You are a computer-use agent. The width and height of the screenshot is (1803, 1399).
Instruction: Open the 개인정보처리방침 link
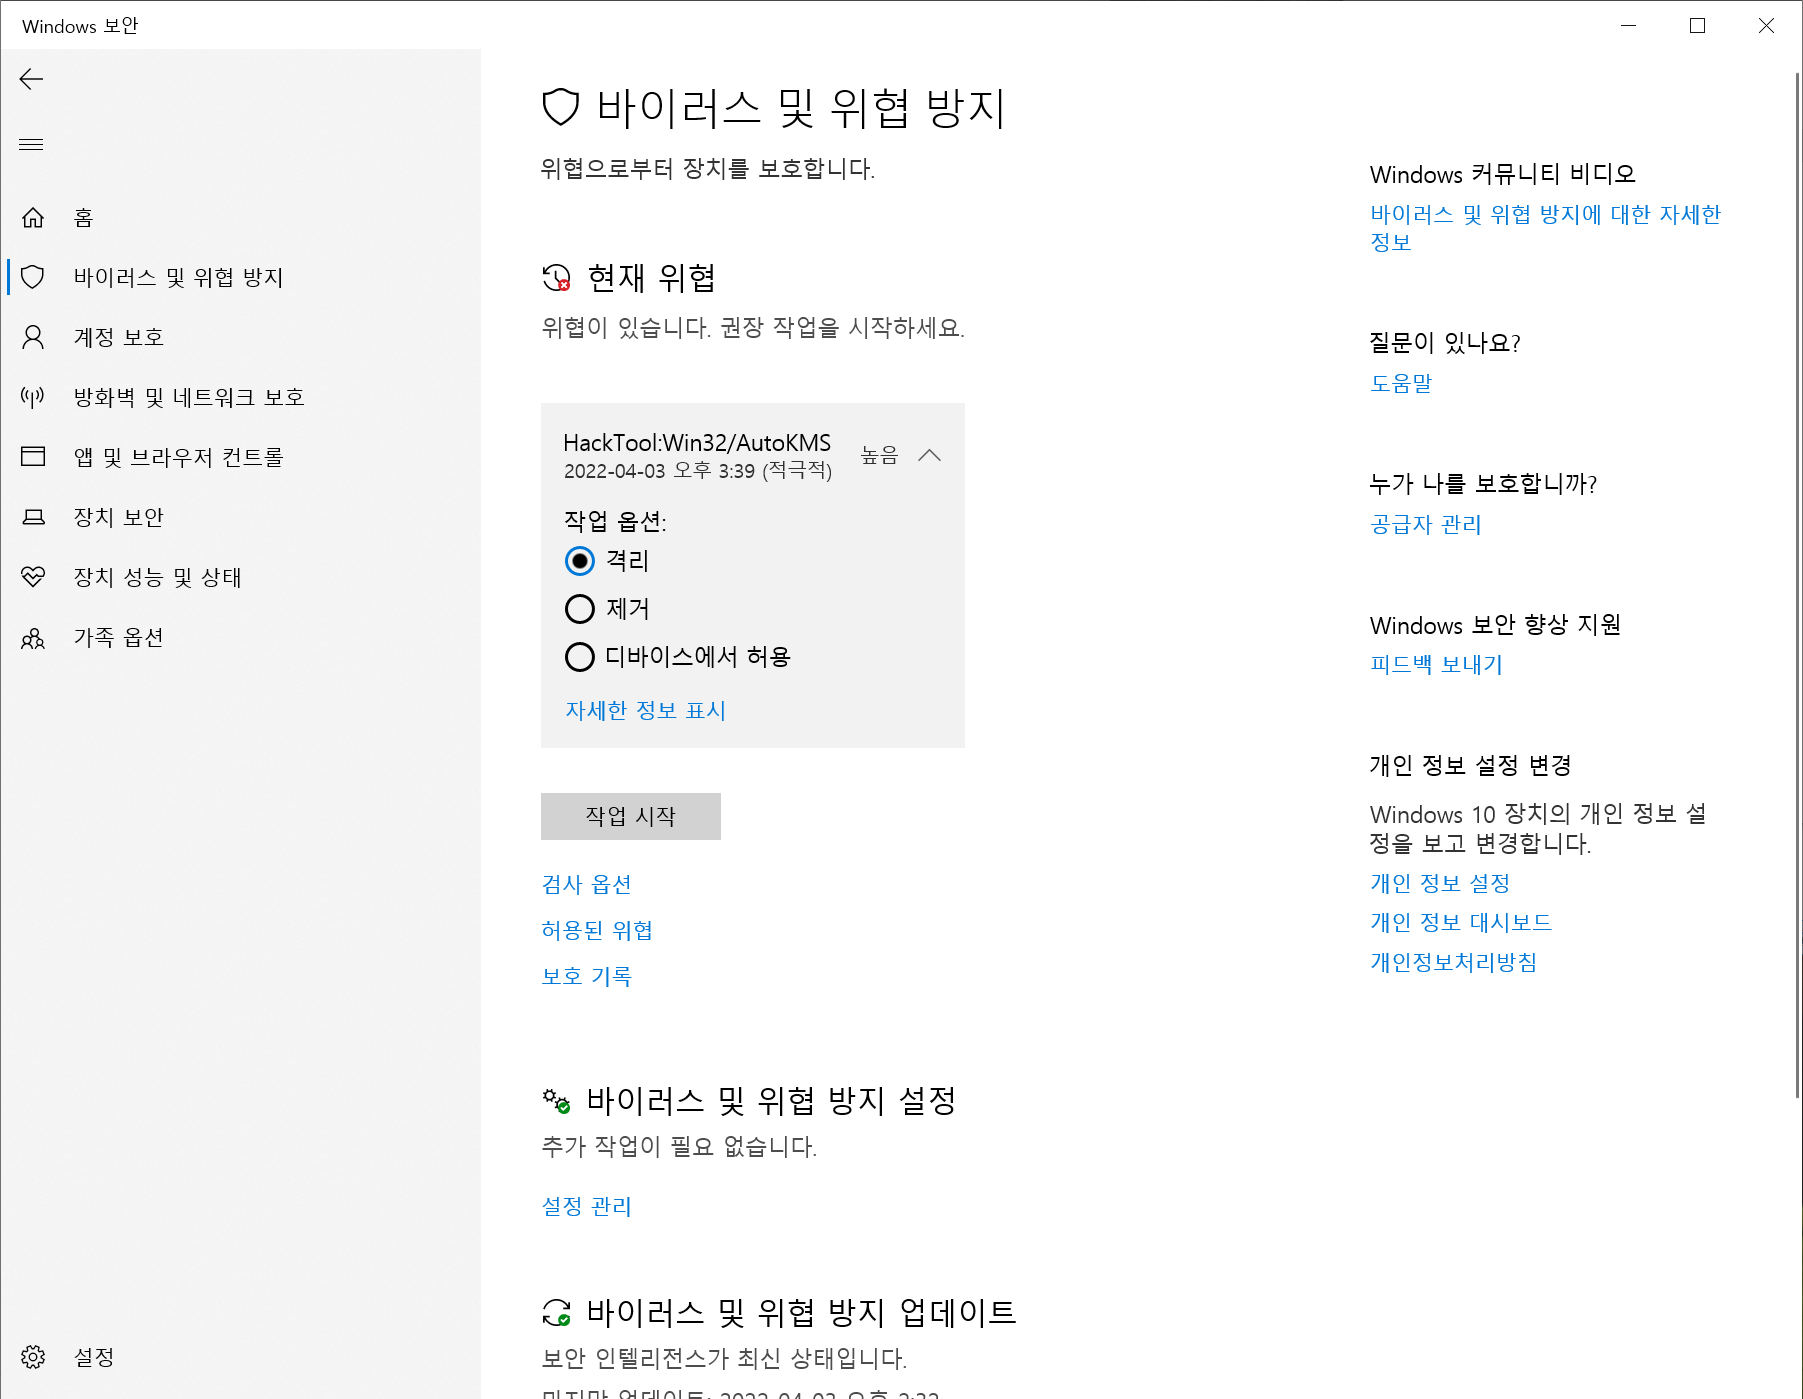1454,962
